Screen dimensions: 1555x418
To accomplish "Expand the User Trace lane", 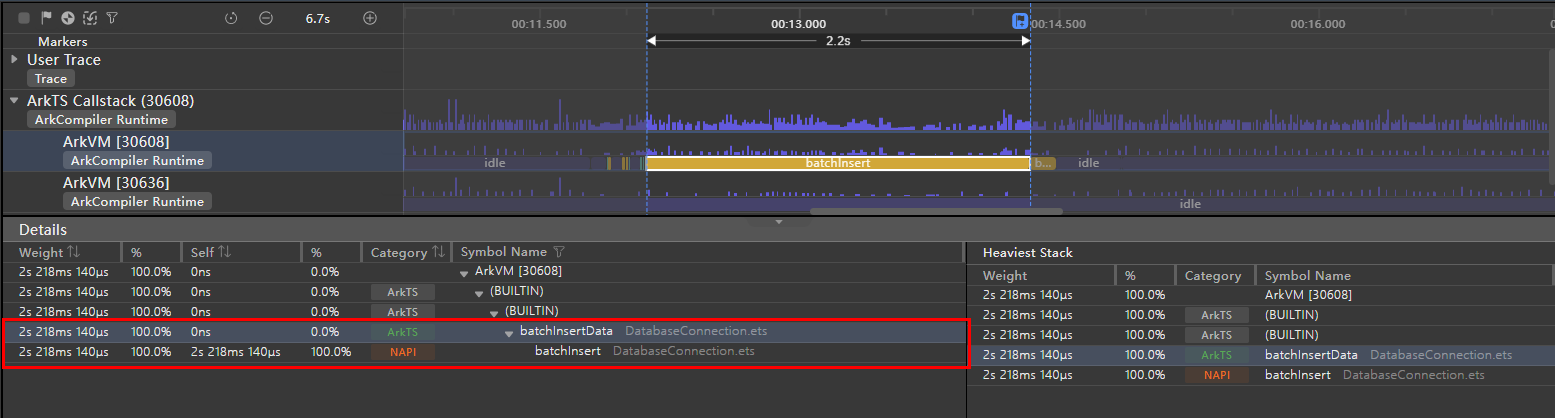I will pos(14,60).
